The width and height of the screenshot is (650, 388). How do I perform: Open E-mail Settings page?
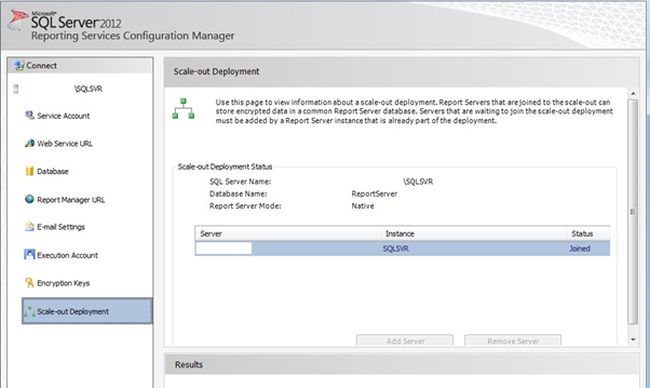61,227
